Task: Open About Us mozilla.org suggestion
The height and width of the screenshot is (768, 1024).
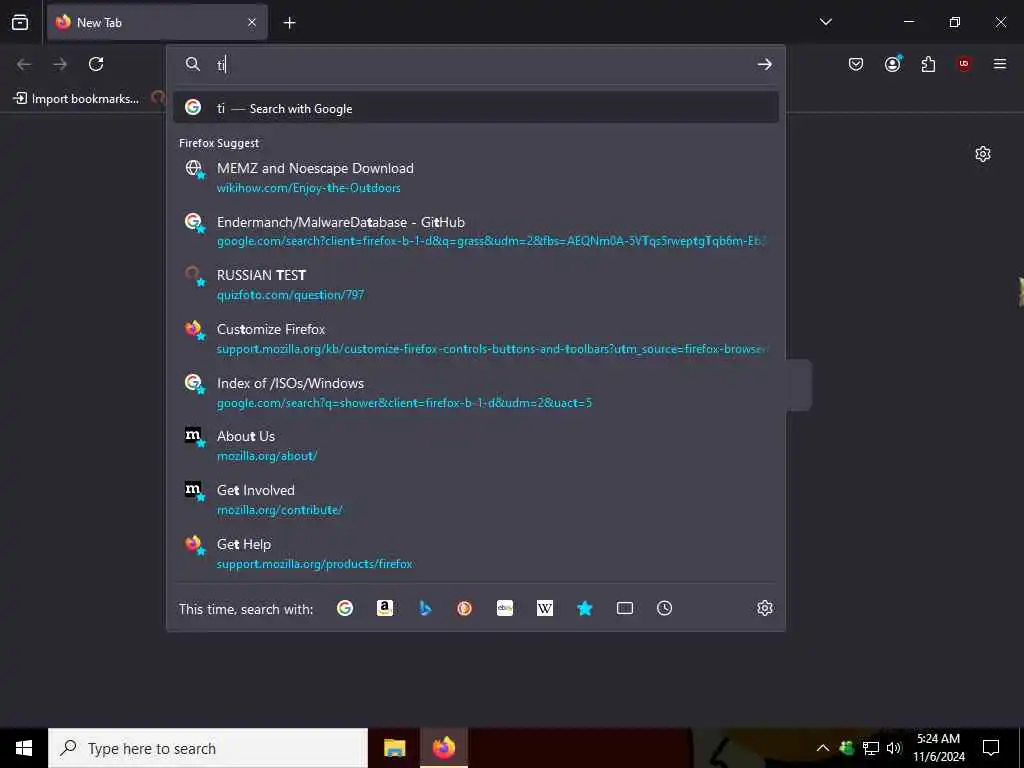Action: [x=475, y=445]
